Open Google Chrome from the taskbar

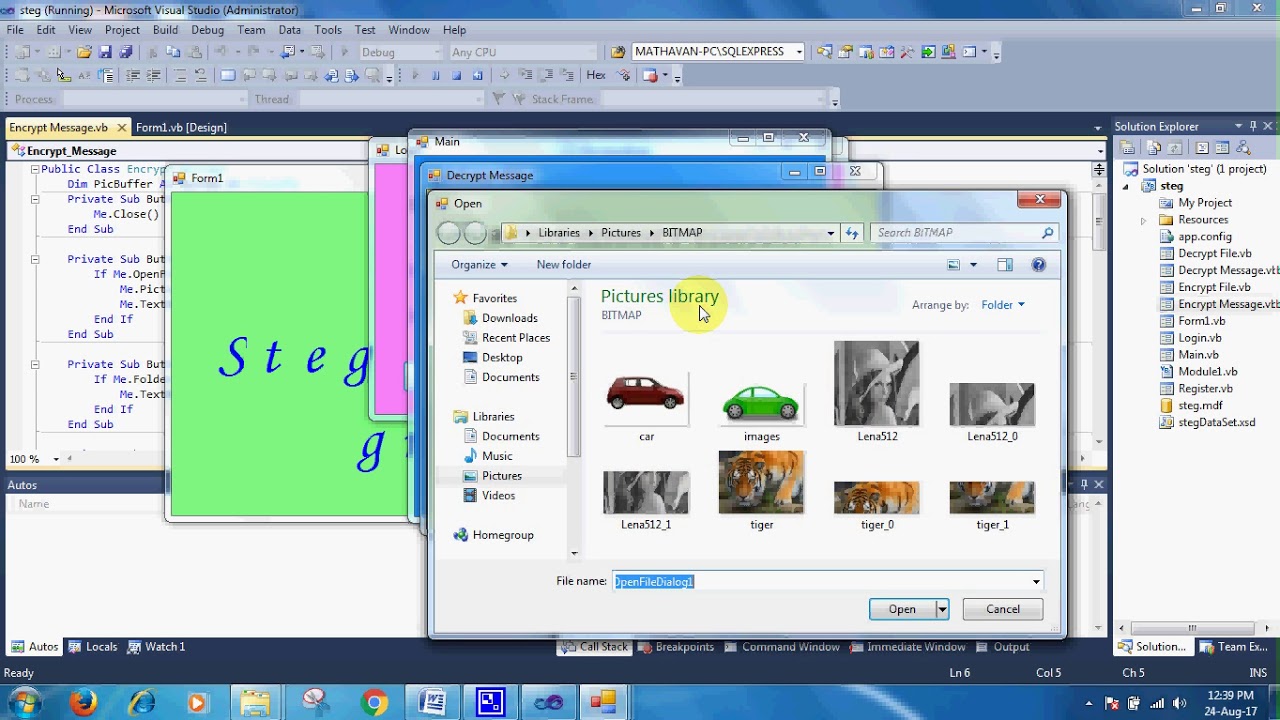point(375,702)
